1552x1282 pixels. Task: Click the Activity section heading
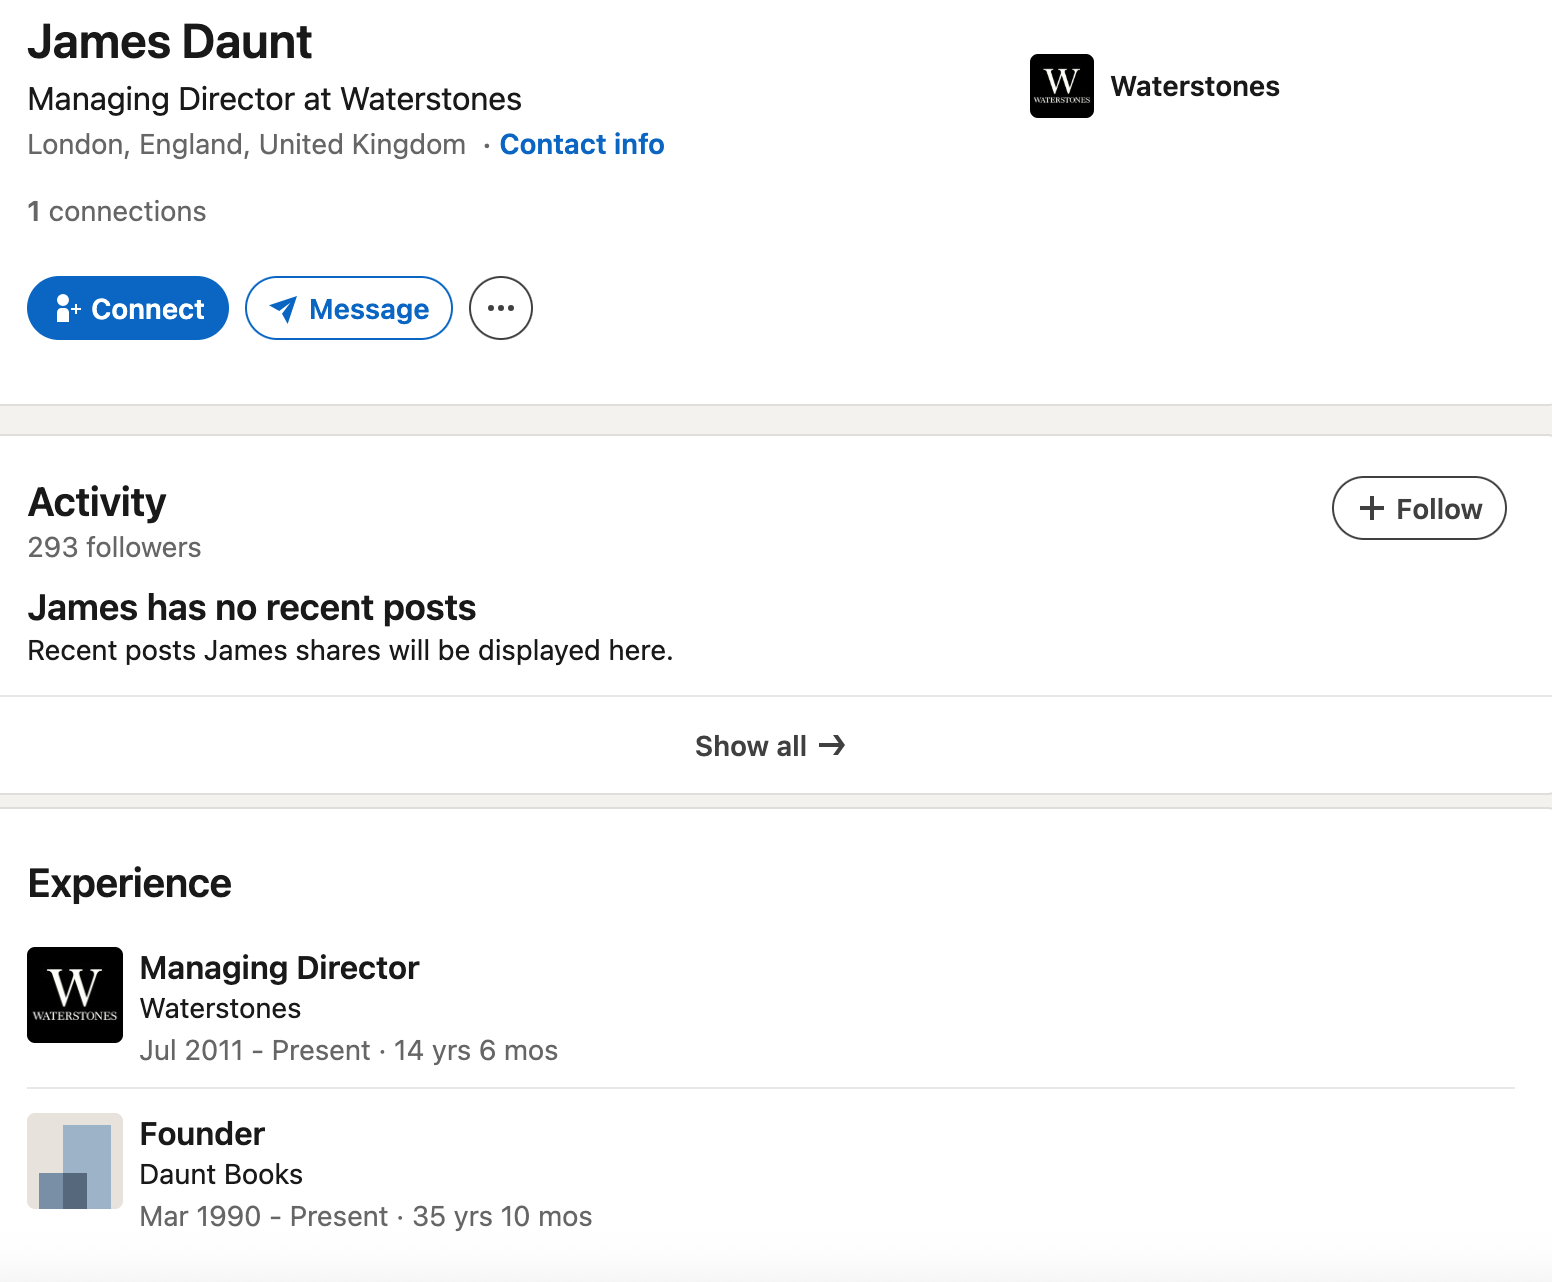[x=97, y=502]
